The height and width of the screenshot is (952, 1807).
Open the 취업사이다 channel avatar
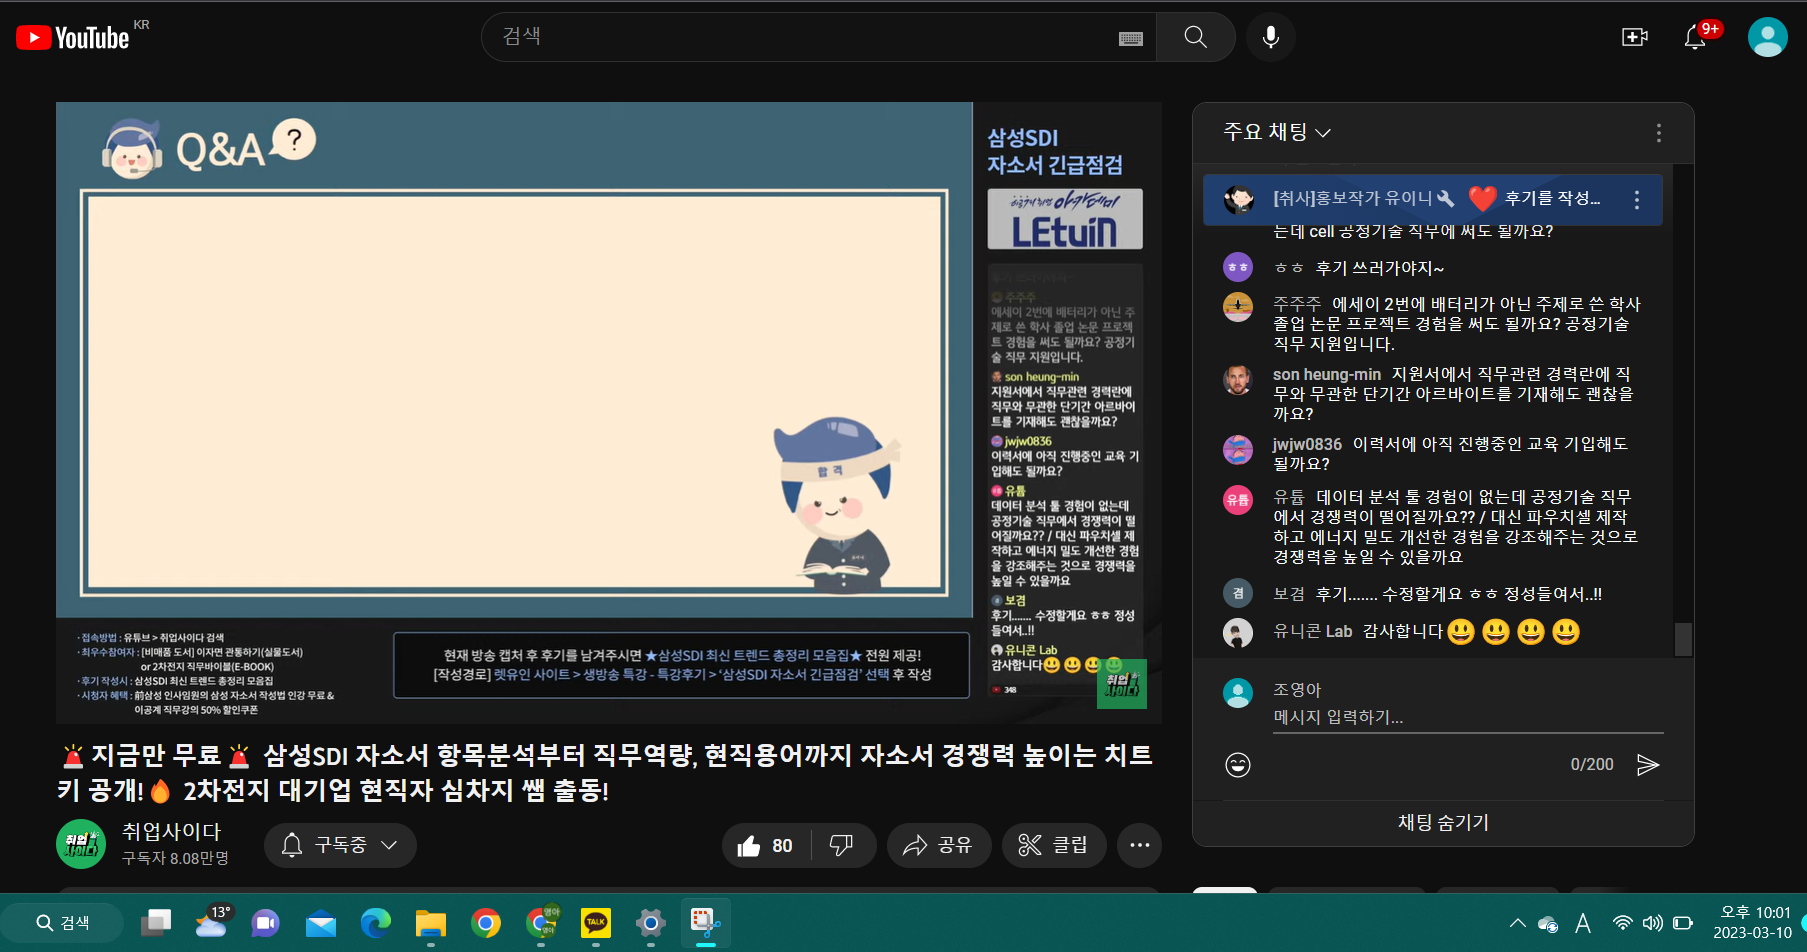coord(81,844)
